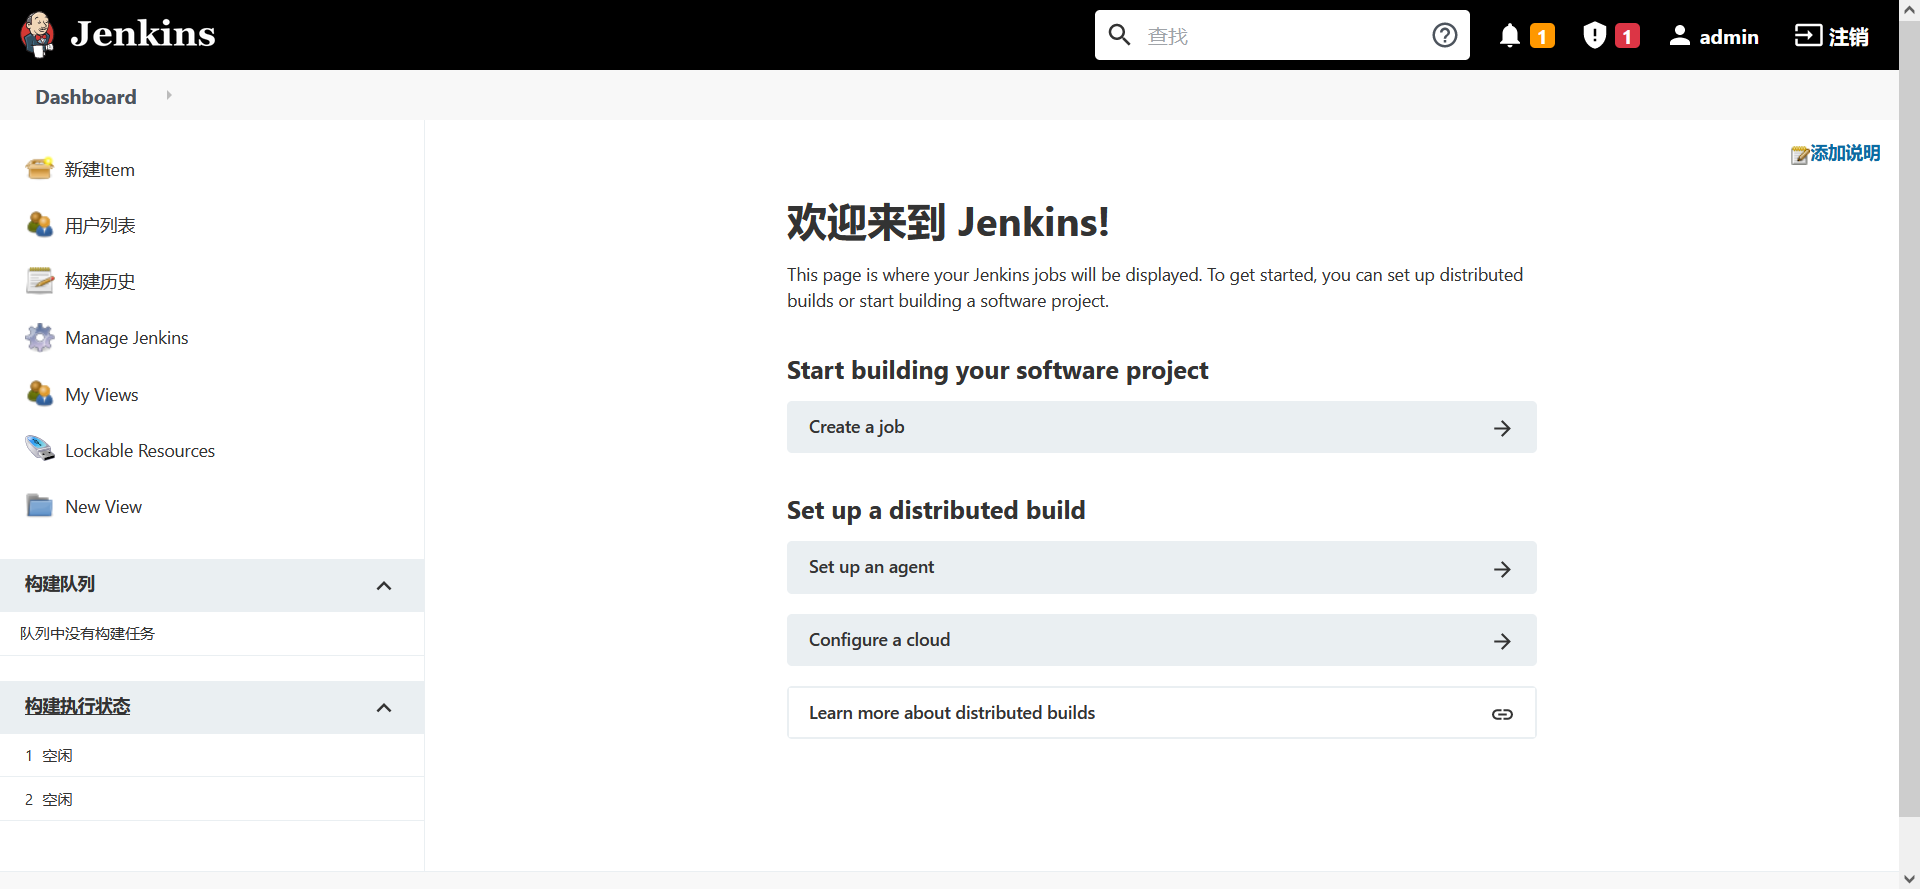Open the Jenkins title link
1920x889 pixels.
(142, 35)
